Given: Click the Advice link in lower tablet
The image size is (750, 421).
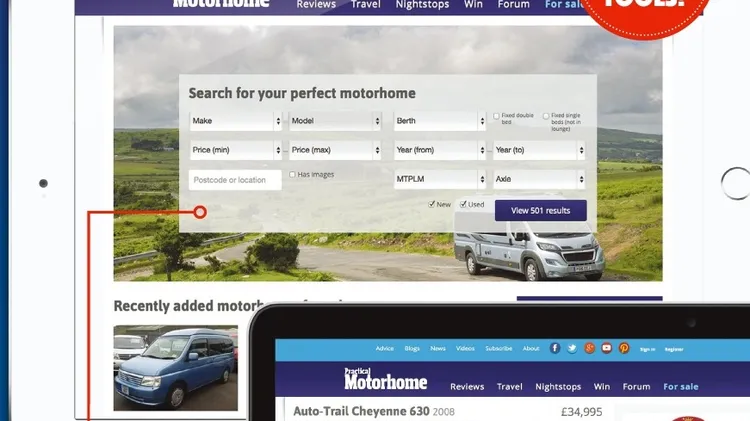Looking at the screenshot, I should [385, 348].
